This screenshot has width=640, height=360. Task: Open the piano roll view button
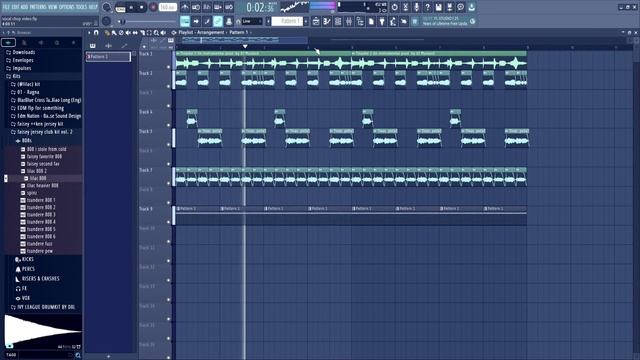[327, 21]
